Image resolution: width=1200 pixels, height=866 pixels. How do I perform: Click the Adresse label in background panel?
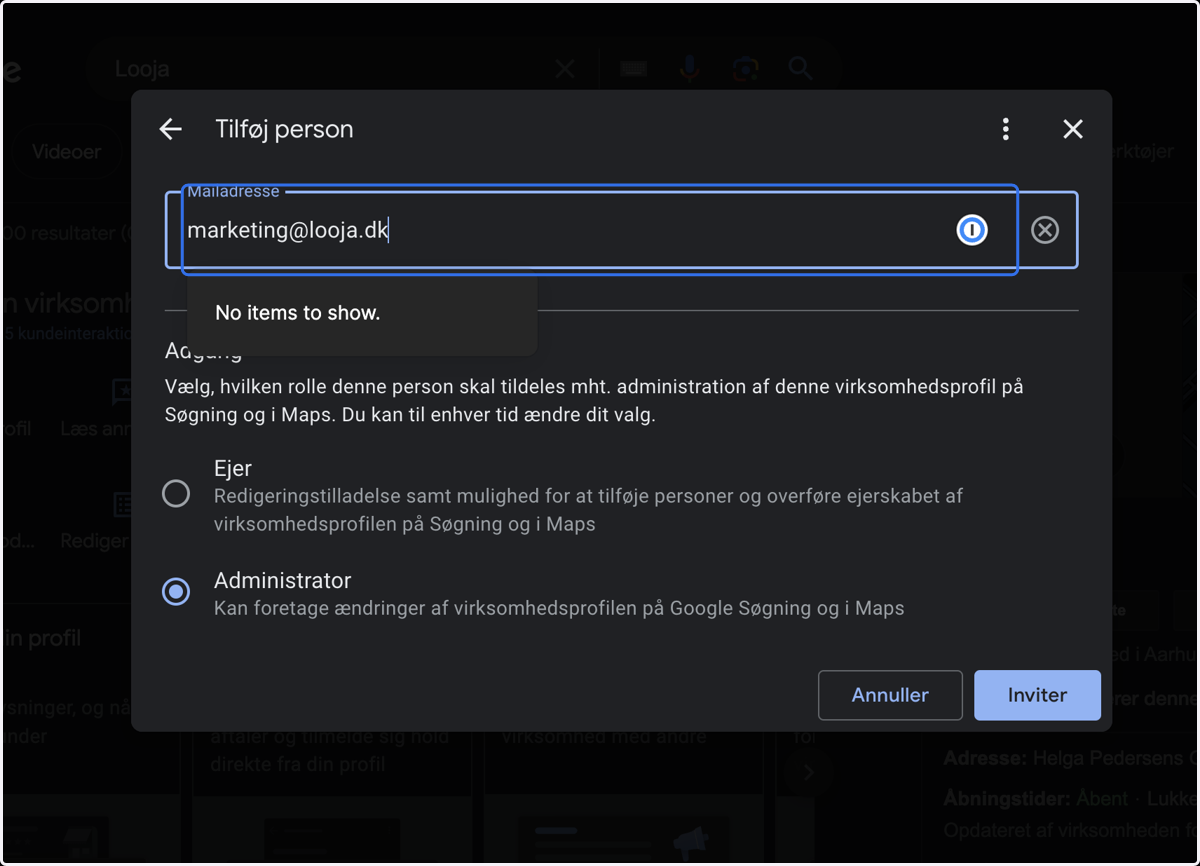coord(984,759)
